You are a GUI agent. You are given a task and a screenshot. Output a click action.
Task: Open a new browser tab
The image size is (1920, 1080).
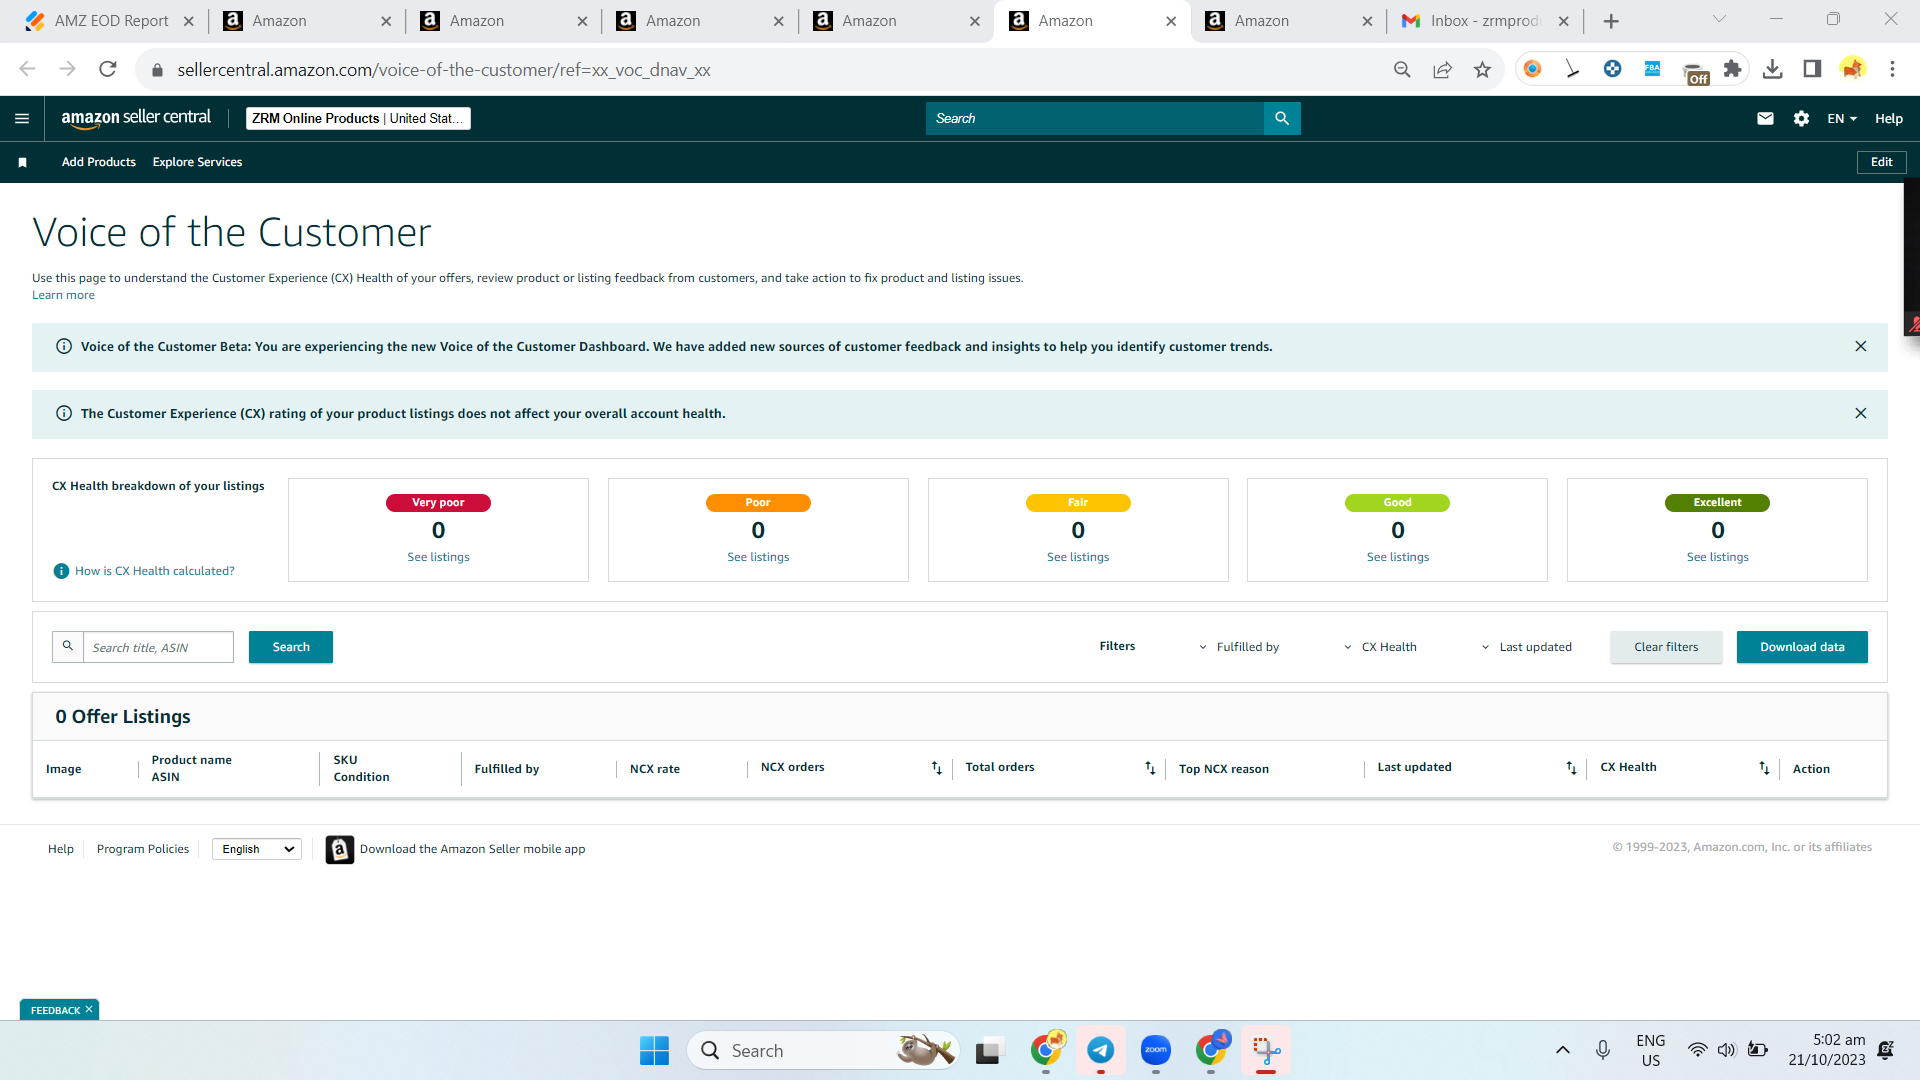pyautogui.click(x=1611, y=21)
